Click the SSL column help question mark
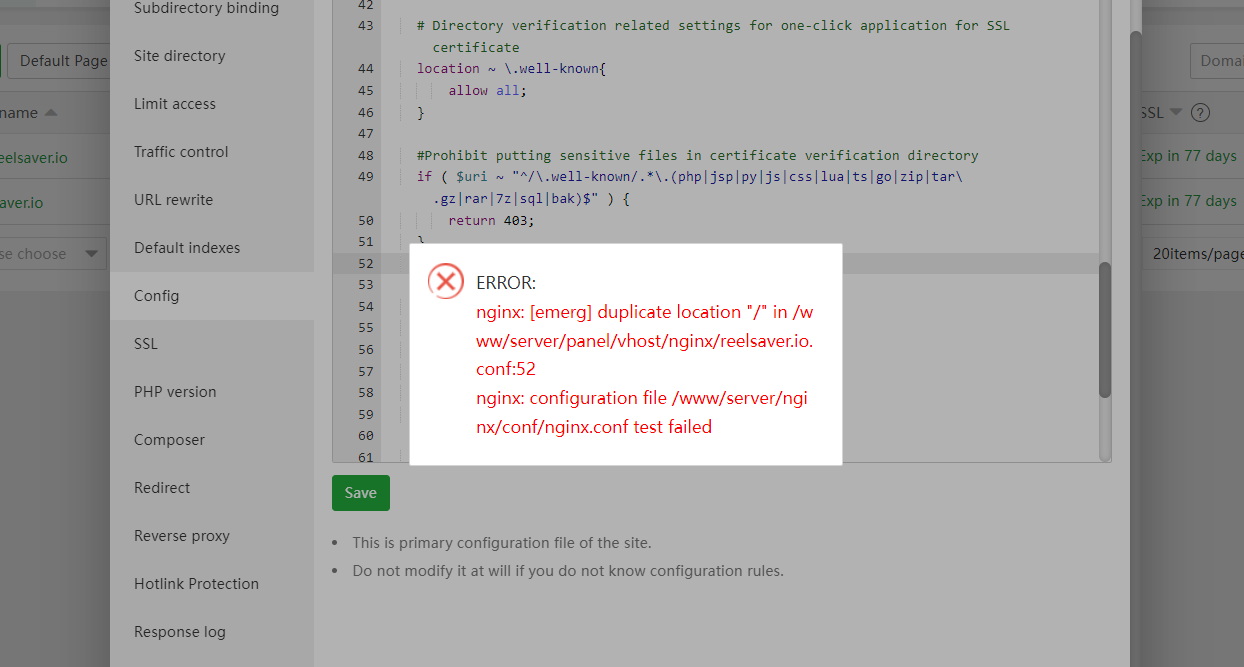The width and height of the screenshot is (1244, 667). (1200, 113)
